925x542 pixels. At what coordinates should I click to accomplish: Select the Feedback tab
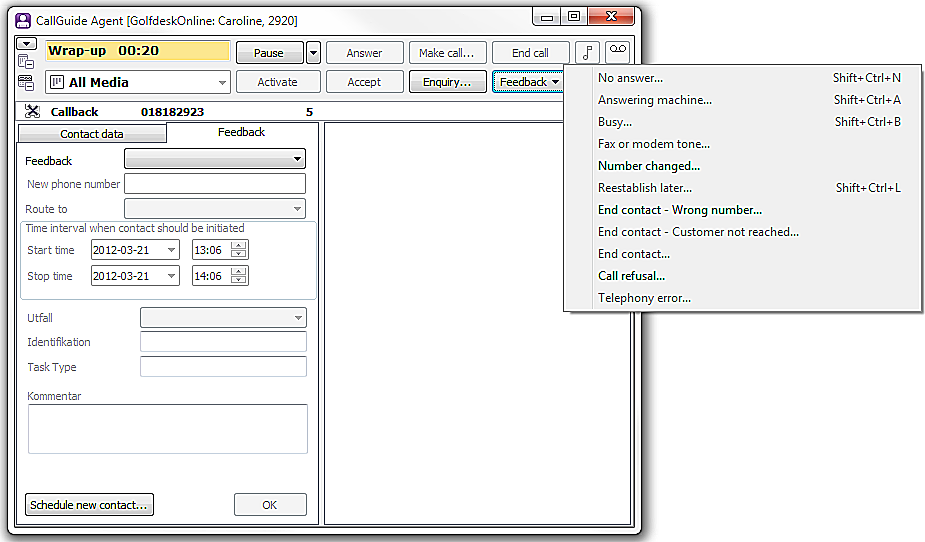241,132
